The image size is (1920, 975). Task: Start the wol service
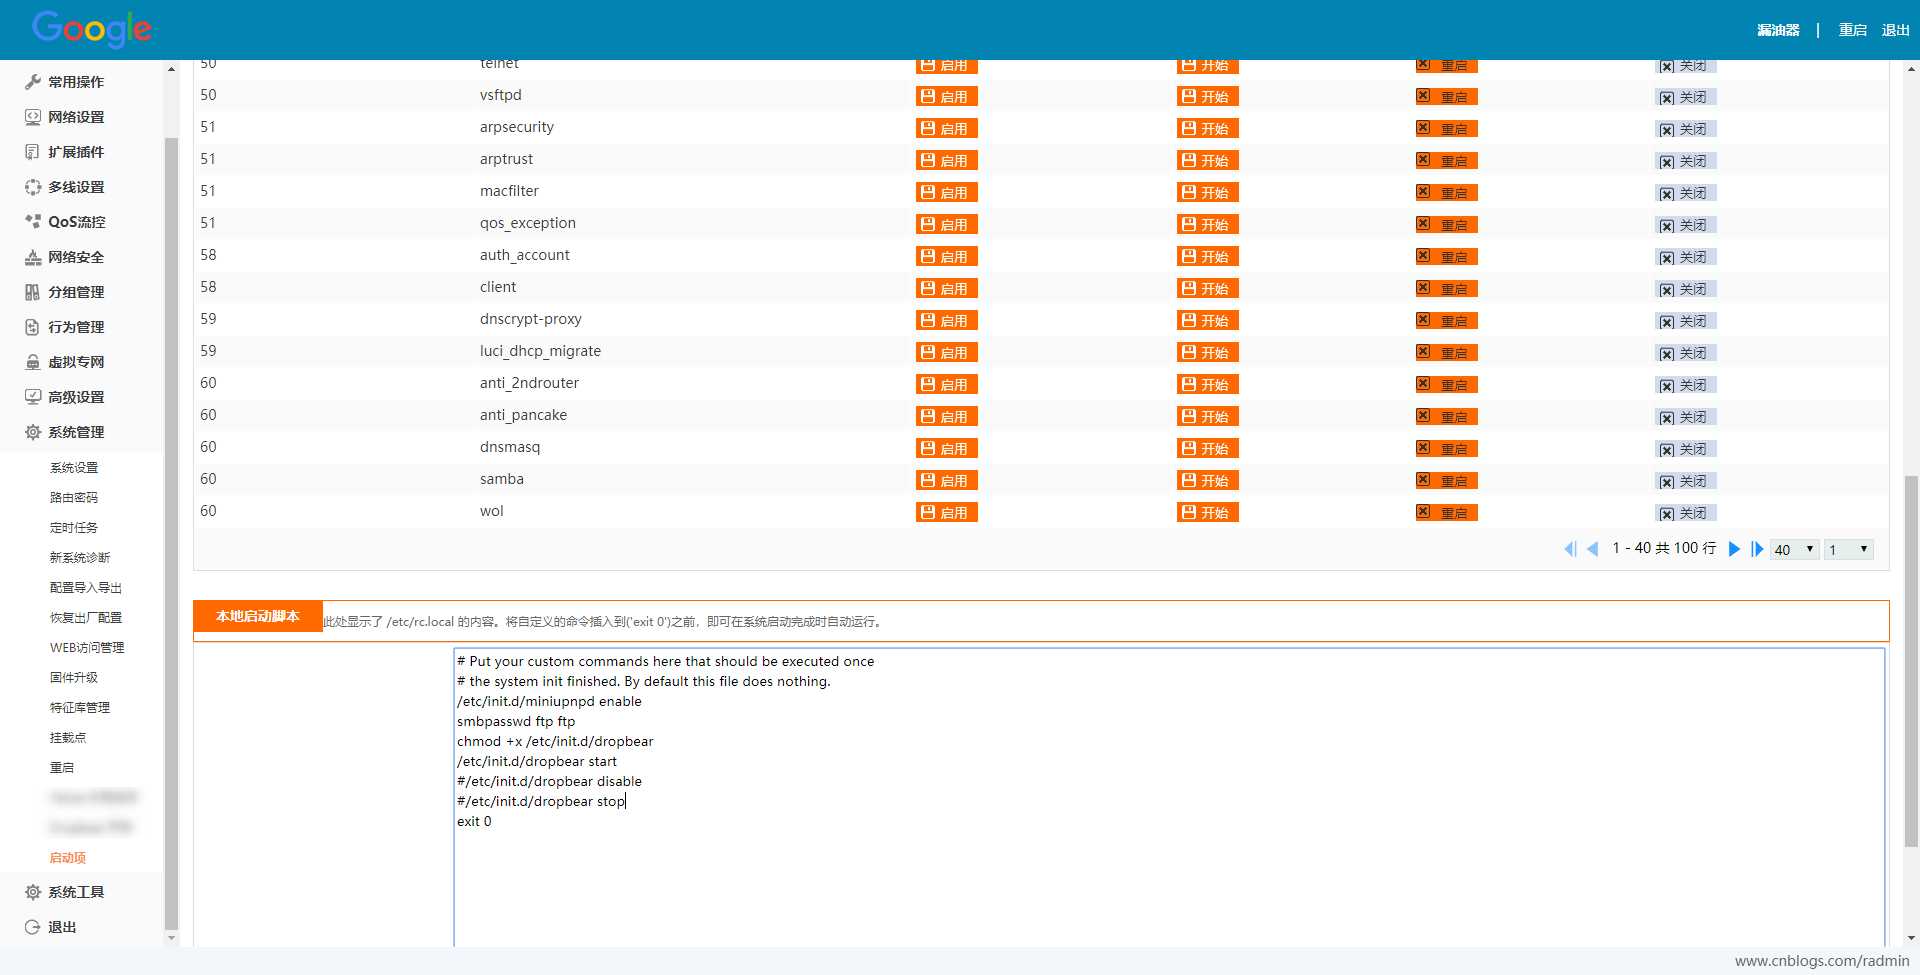[1207, 512]
